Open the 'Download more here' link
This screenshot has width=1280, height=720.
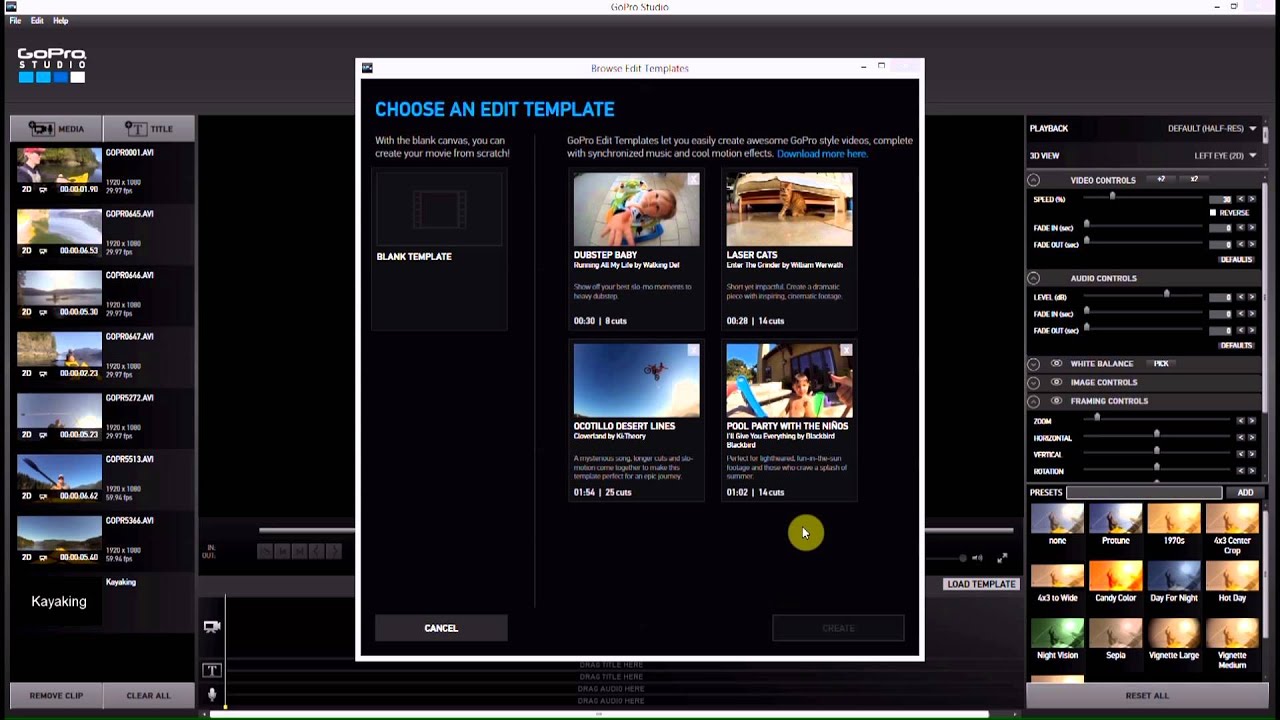tap(822, 154)
